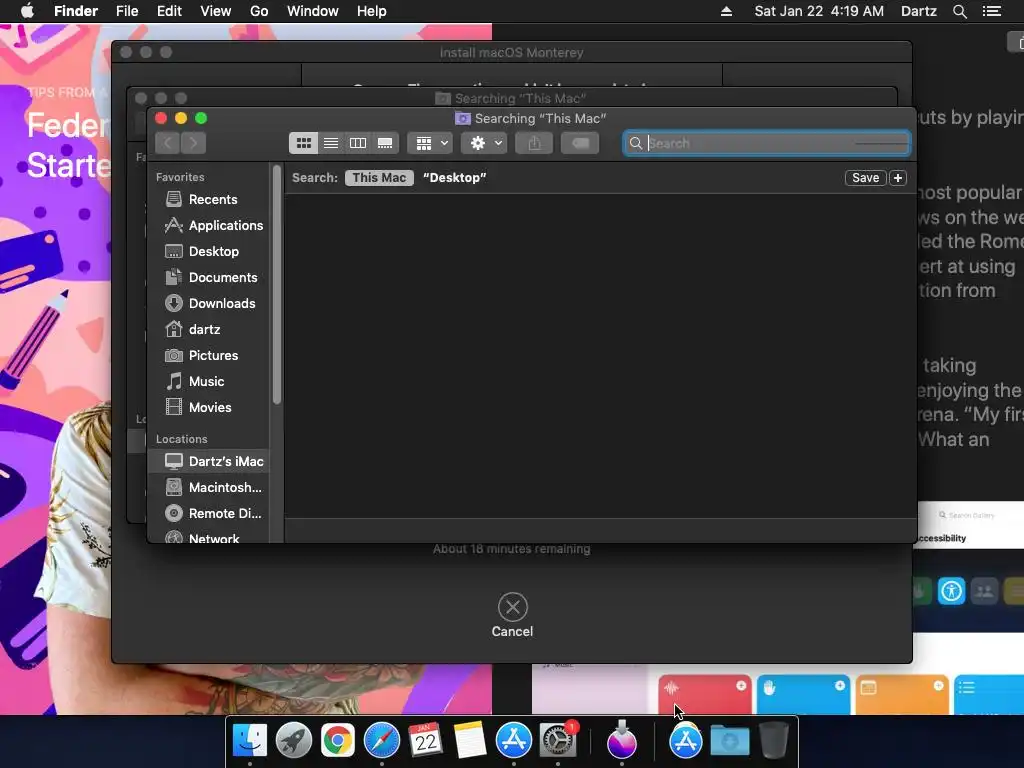Select Remote Disc under Locations

209,513
